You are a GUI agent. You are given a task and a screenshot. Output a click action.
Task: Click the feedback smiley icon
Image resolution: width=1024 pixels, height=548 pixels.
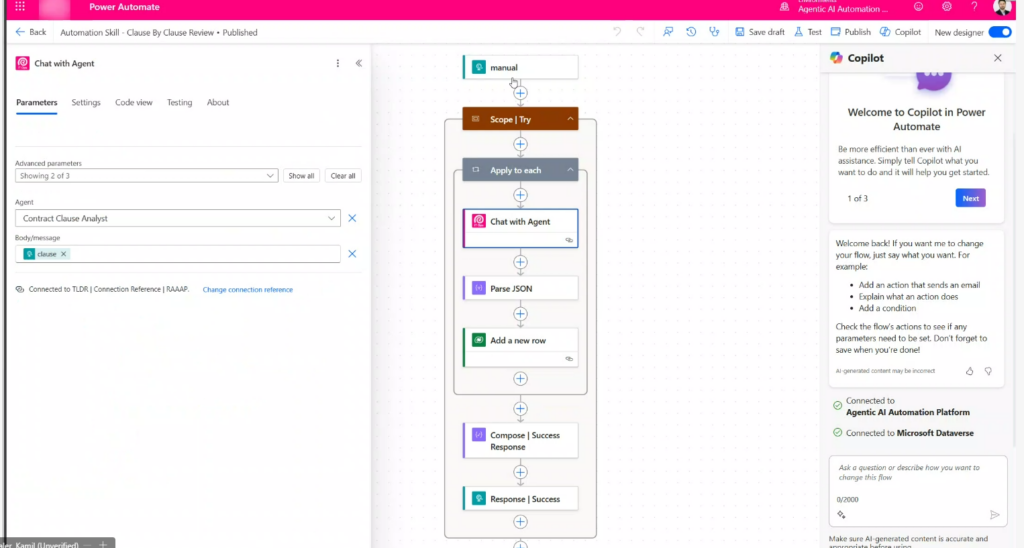point(918,7)
